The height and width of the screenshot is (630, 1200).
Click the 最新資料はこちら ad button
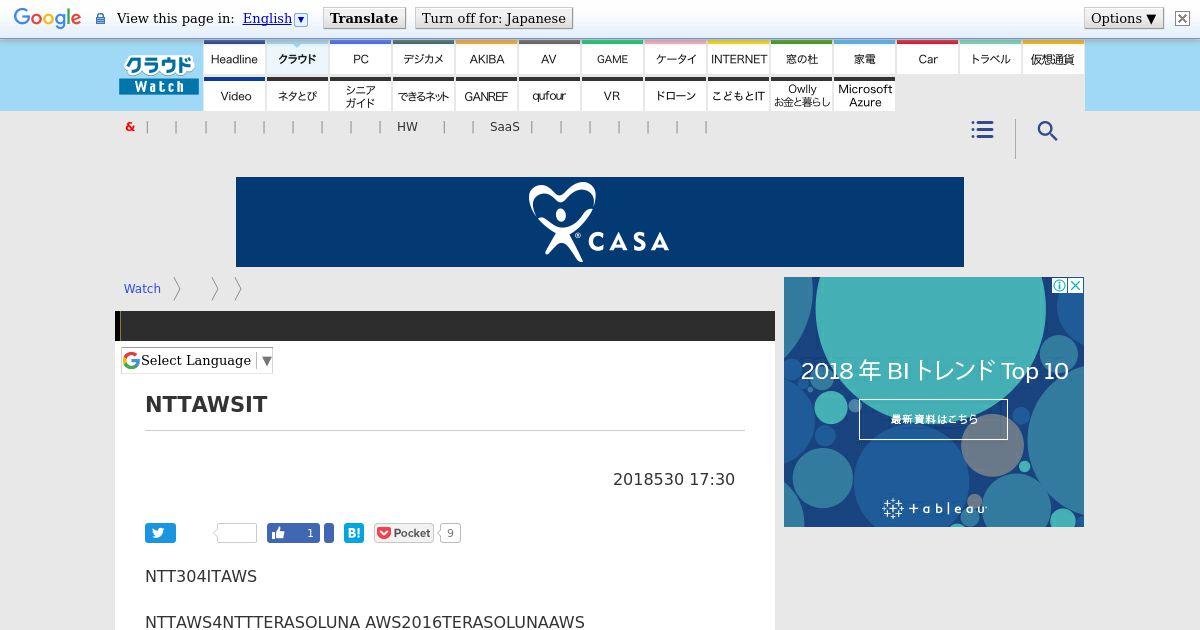[x=933, y=419]
